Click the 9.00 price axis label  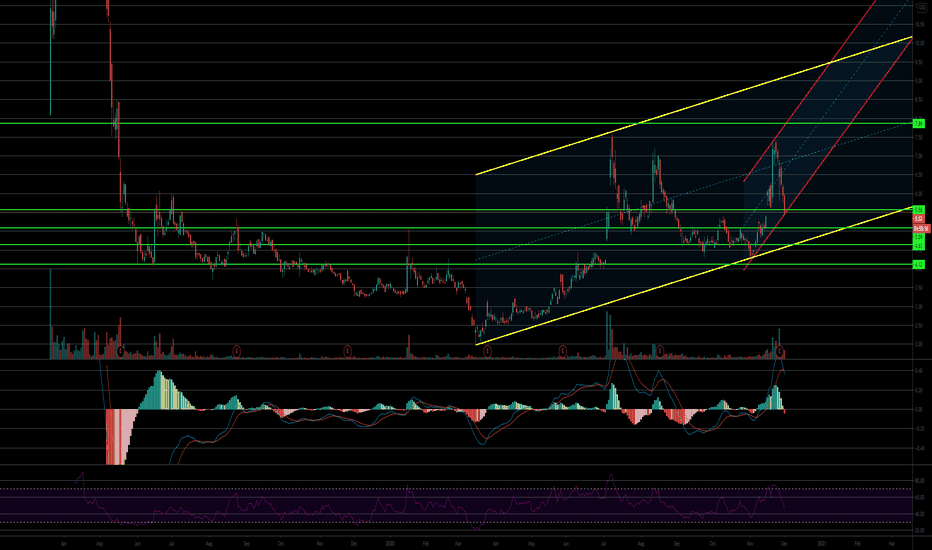[920, 81]
